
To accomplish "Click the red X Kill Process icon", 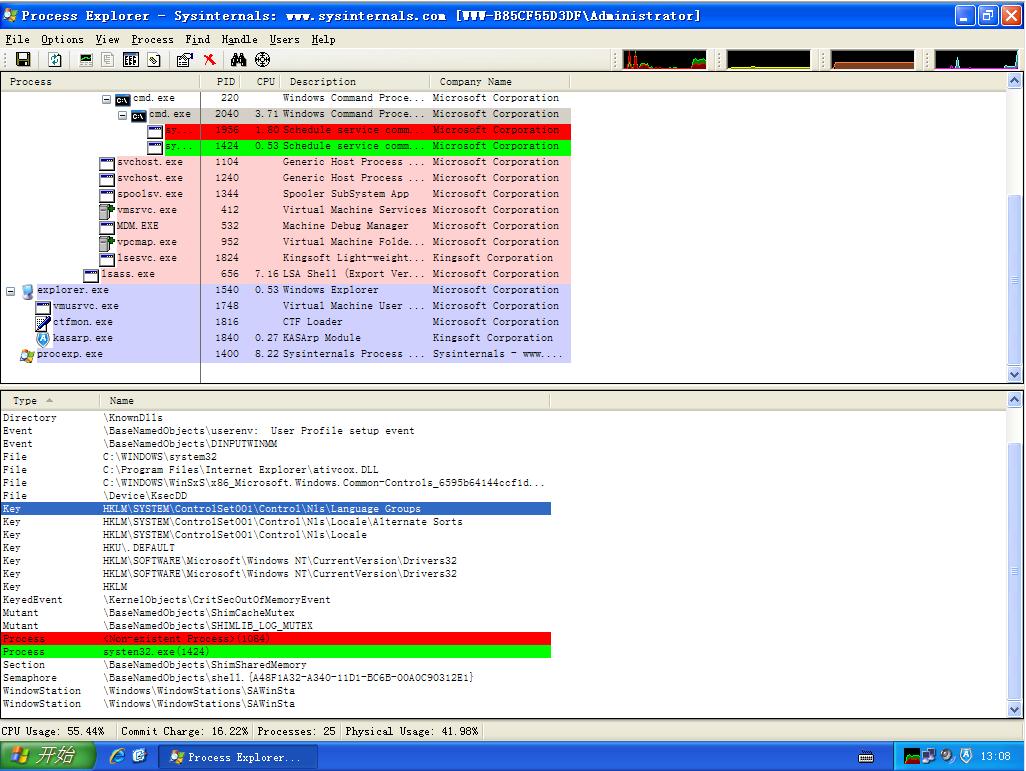I will [209, 60].
